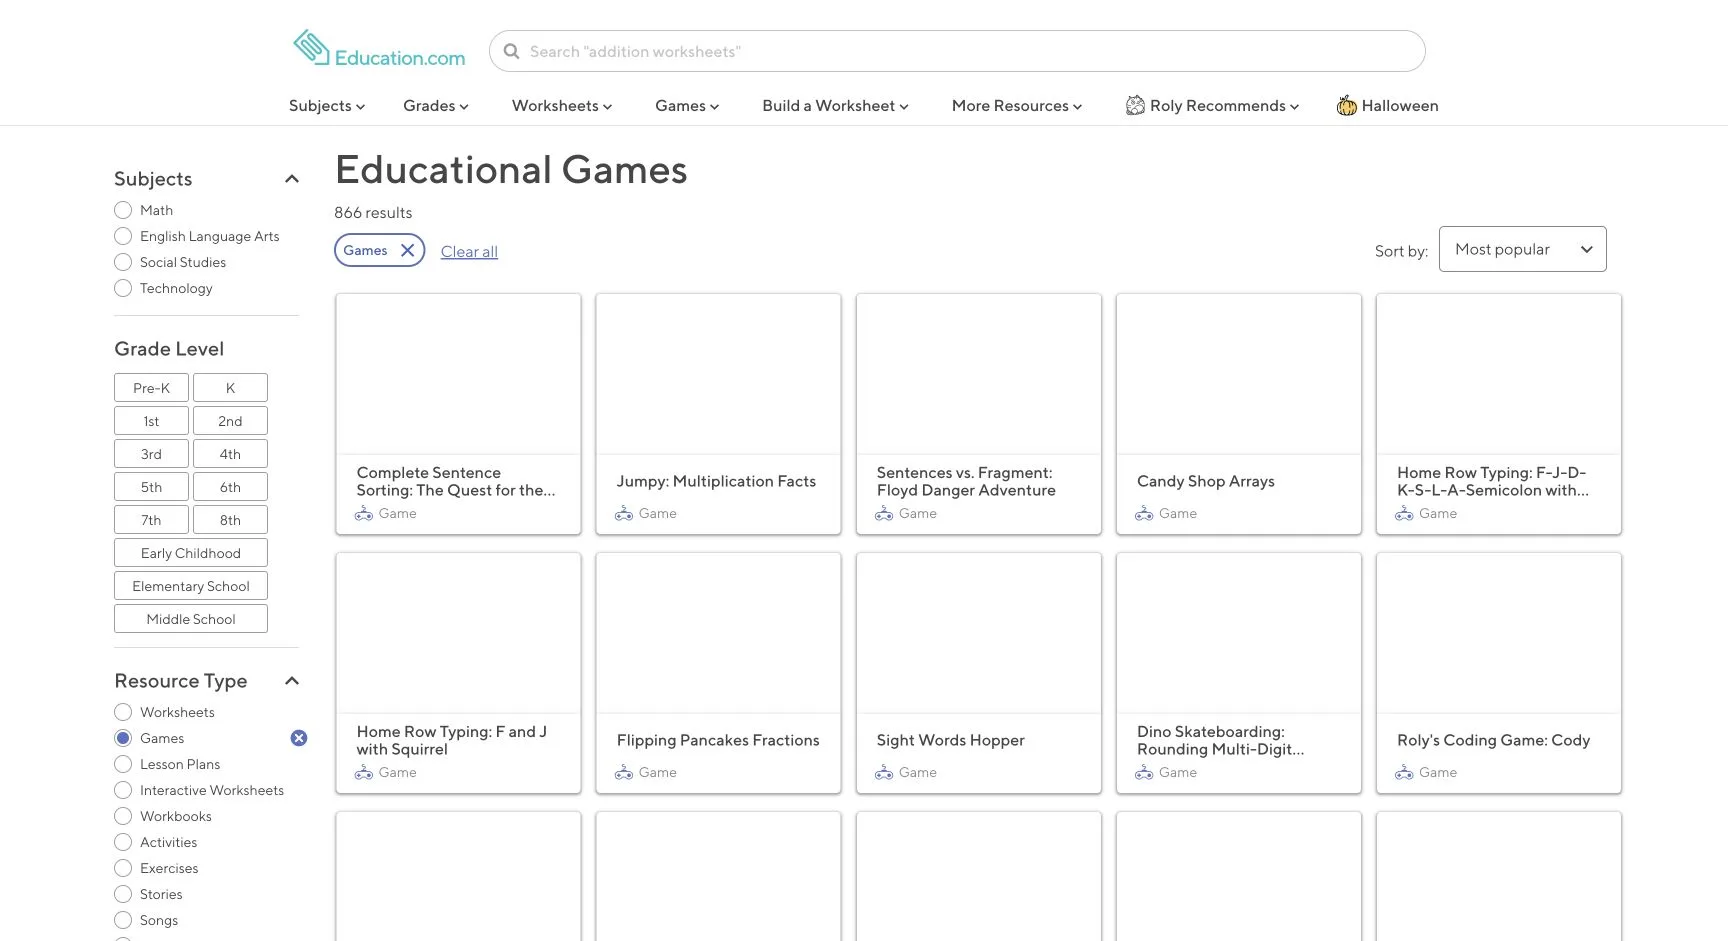
Task: Select Stories resource type radio
Action: 123,894
